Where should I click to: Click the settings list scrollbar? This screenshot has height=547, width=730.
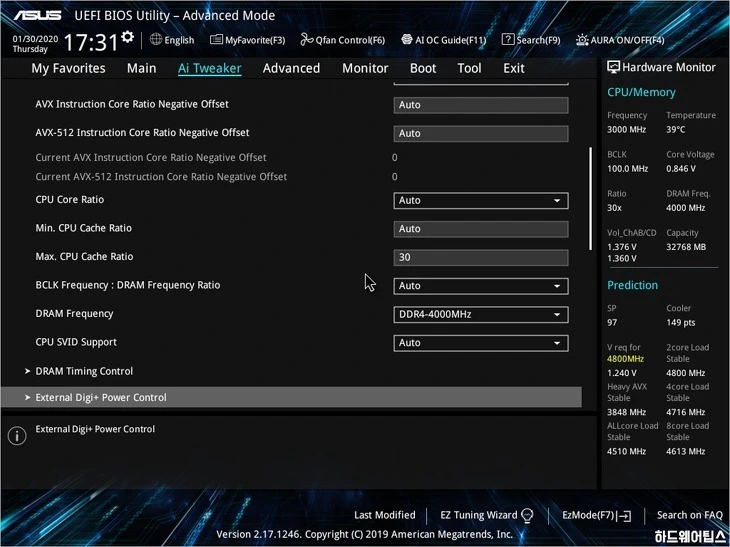click(x=590, y=199)
